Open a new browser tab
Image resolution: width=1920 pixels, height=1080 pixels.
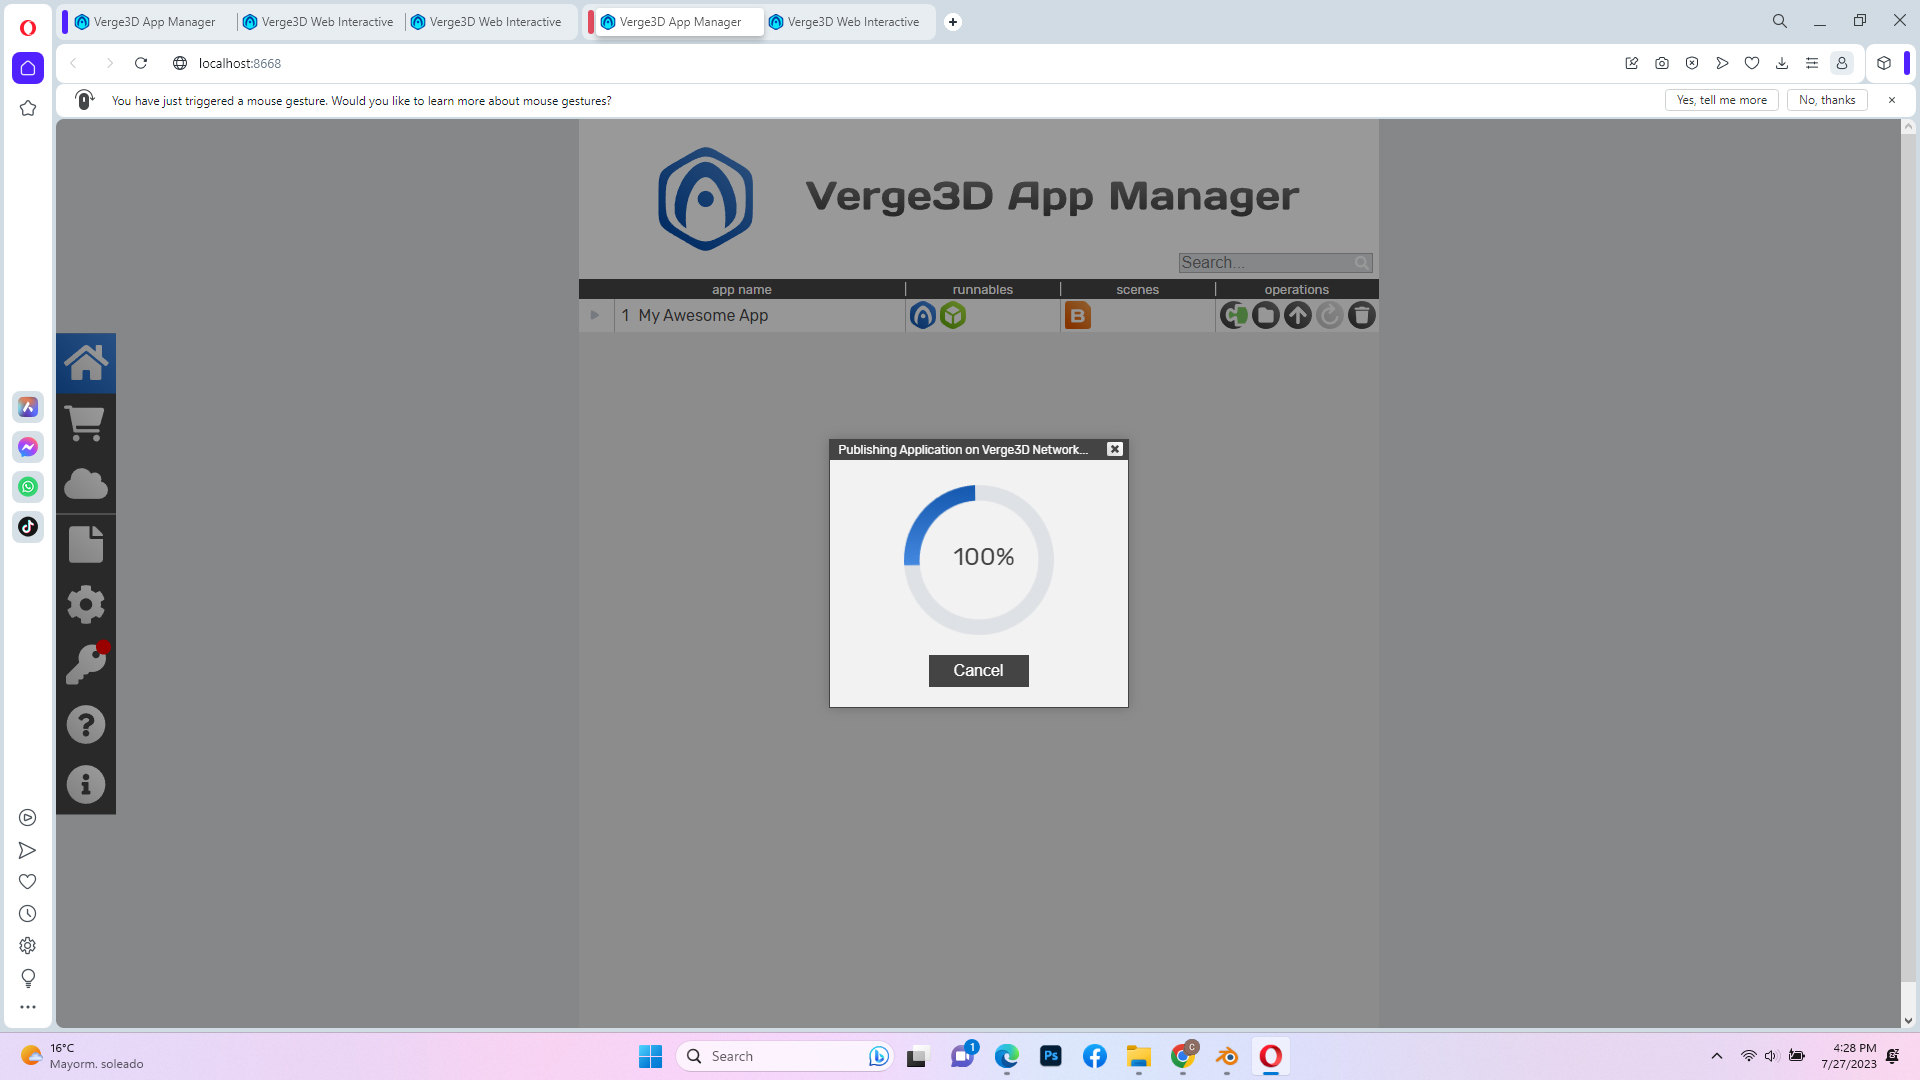point(953,21)
